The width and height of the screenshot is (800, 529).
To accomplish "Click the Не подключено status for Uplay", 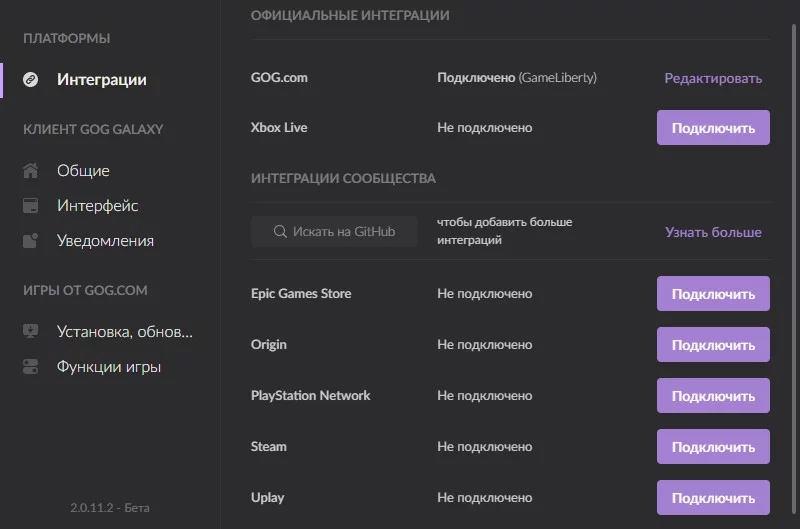I will click(485, 497).
